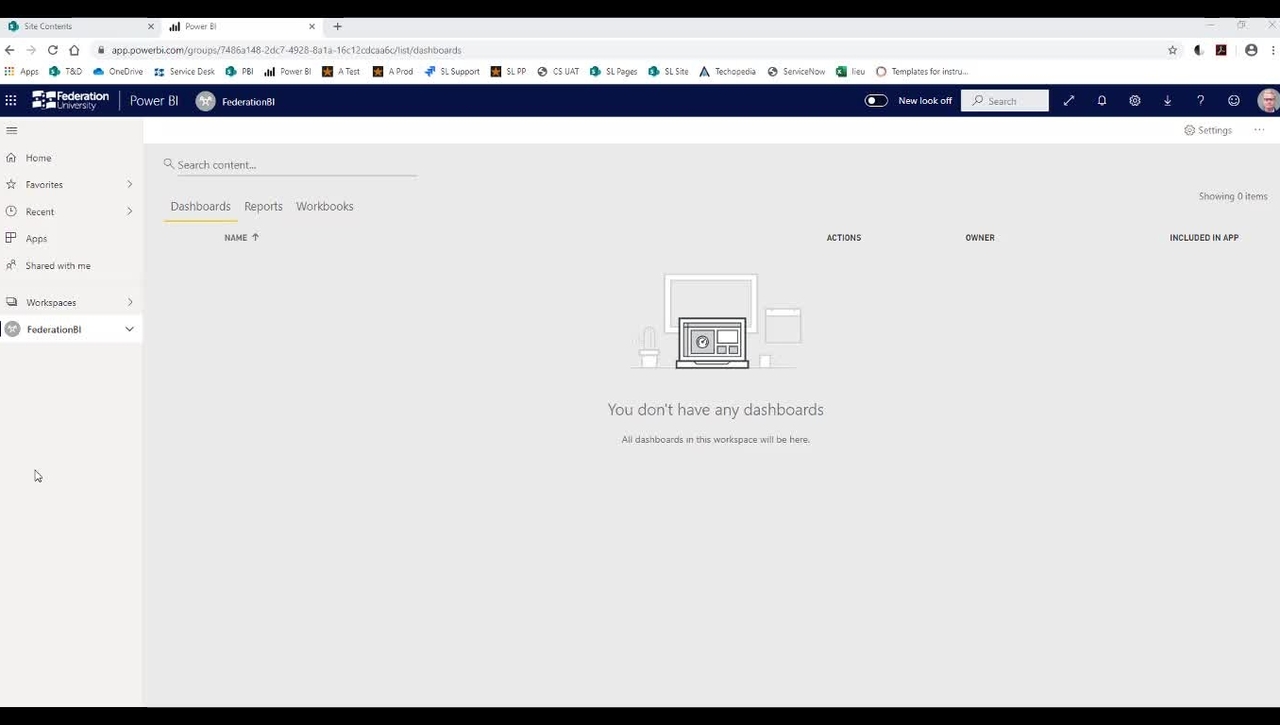Click the OWNER column header
1280x725 pixels.
click(x=980, y=238)
